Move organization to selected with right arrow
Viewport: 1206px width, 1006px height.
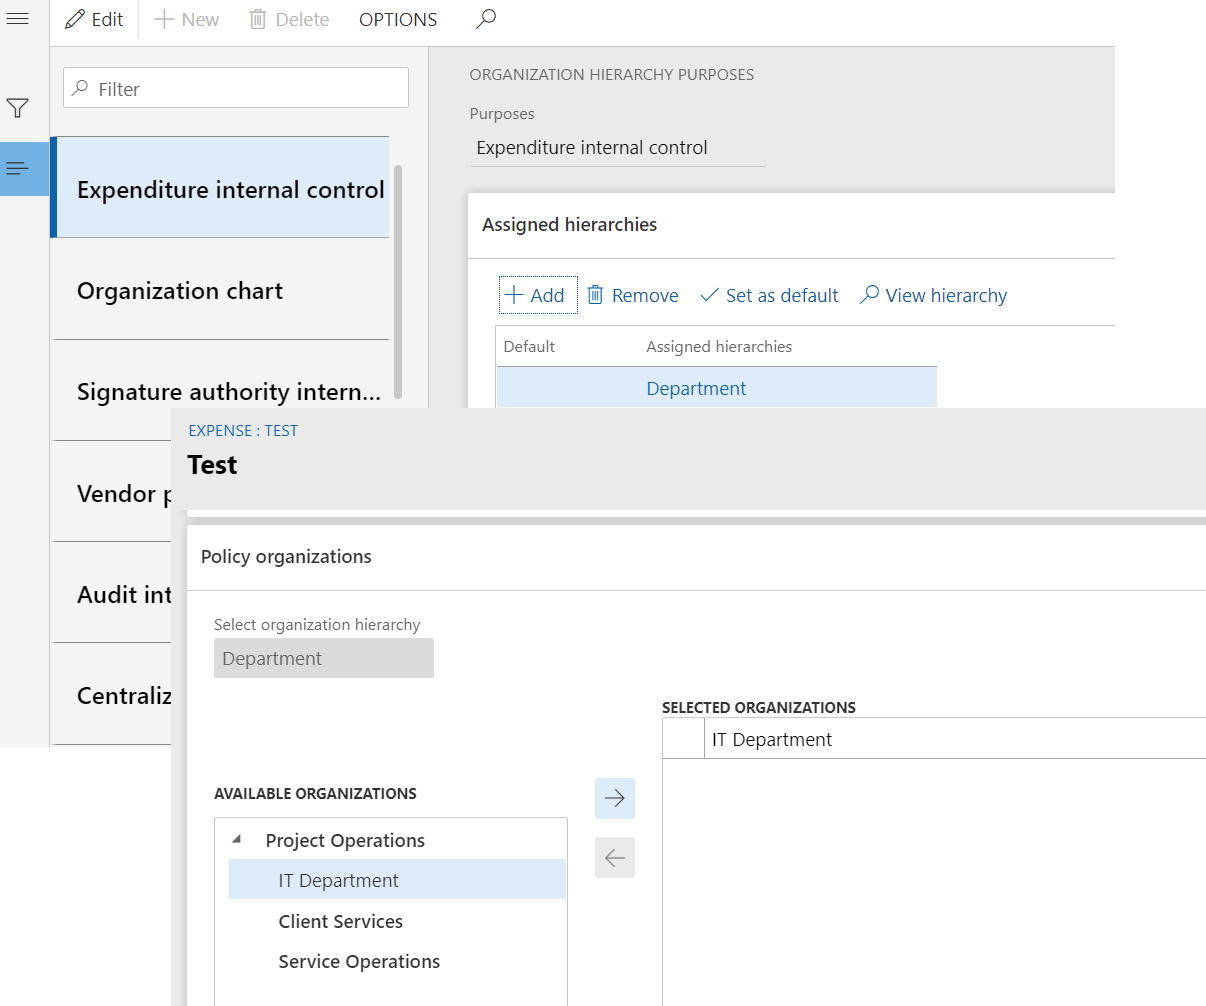coord(614,798)
